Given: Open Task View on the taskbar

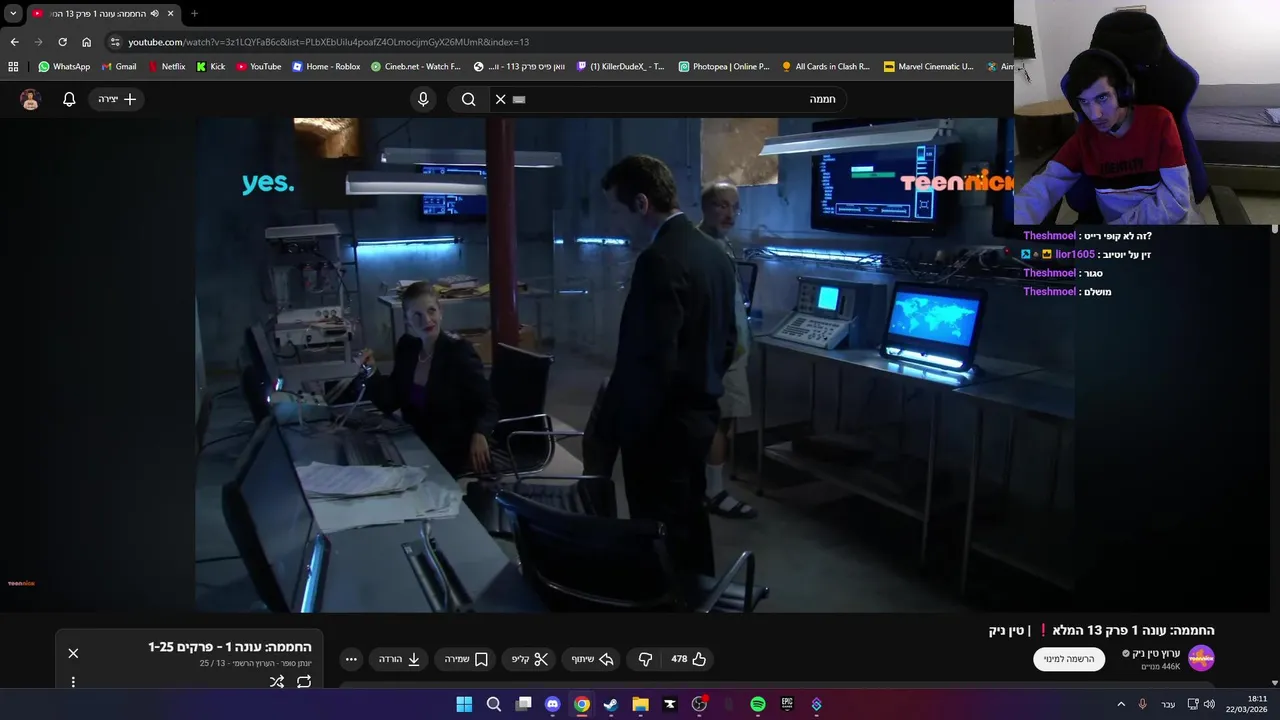Looking at the screenshot, I should [523, 704].
